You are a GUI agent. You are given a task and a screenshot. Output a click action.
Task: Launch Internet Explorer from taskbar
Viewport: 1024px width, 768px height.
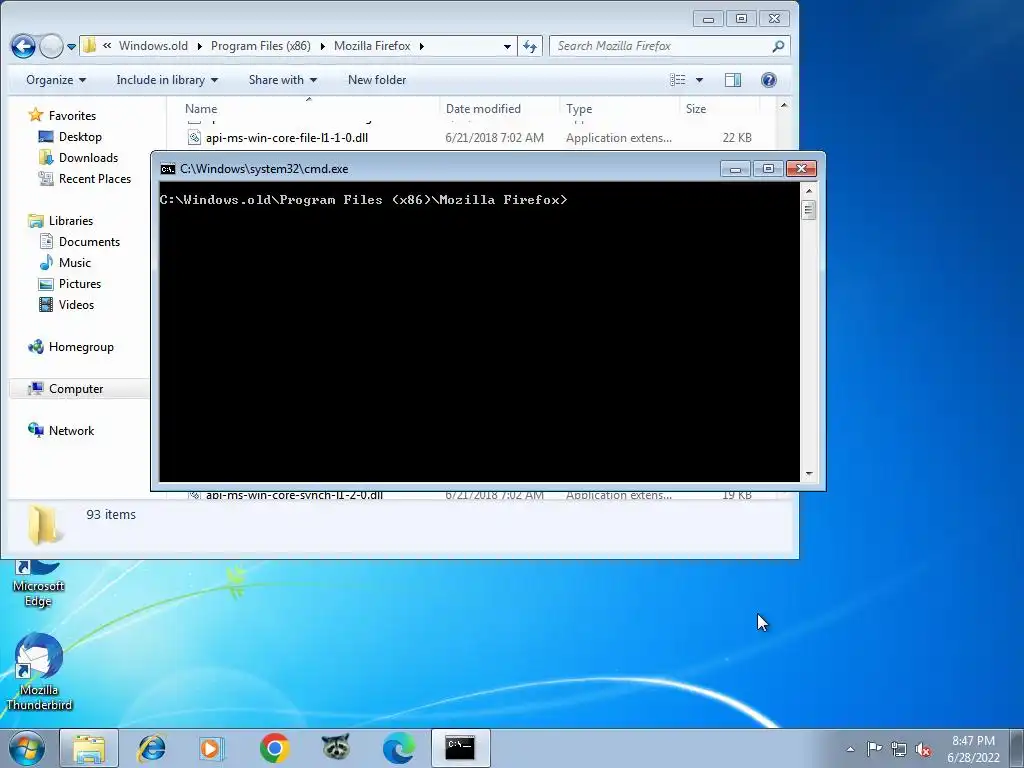point(152,748)
